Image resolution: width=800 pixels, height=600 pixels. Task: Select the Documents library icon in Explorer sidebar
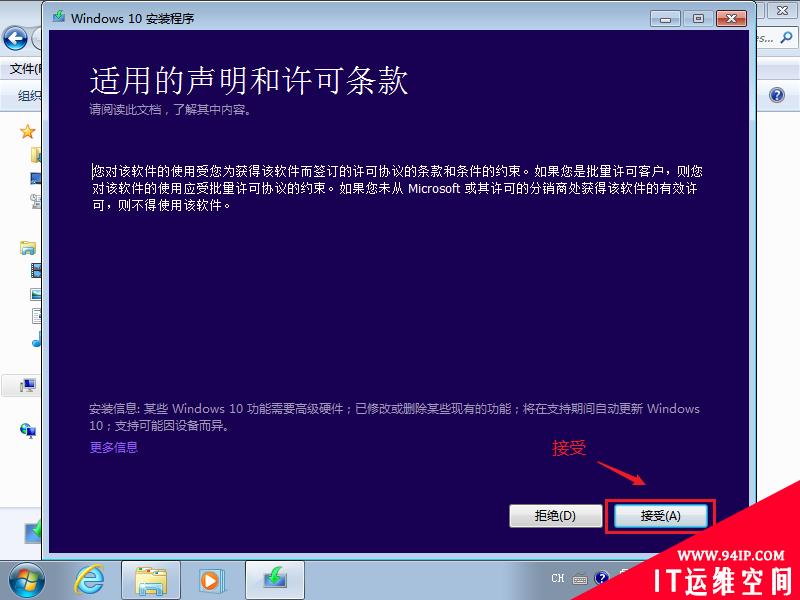pyautogui.click(x=36, y=316)
